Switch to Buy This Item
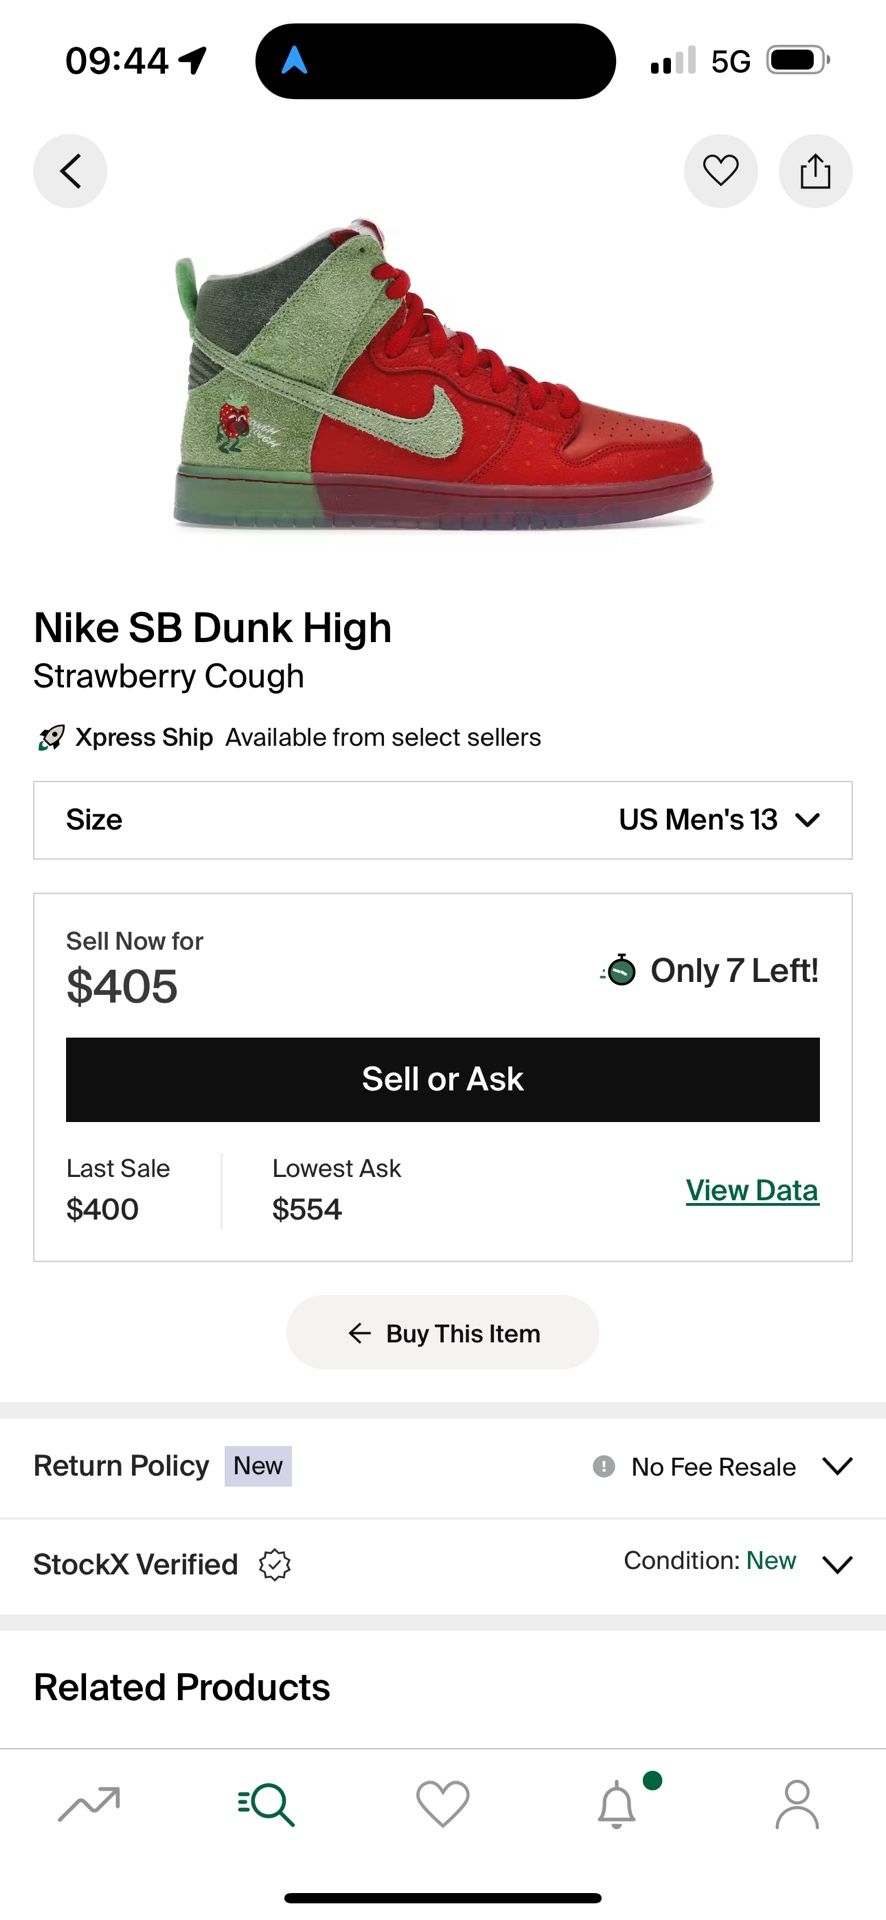The height and width of the screenshot is (1920, 886). coord(443,1333)
